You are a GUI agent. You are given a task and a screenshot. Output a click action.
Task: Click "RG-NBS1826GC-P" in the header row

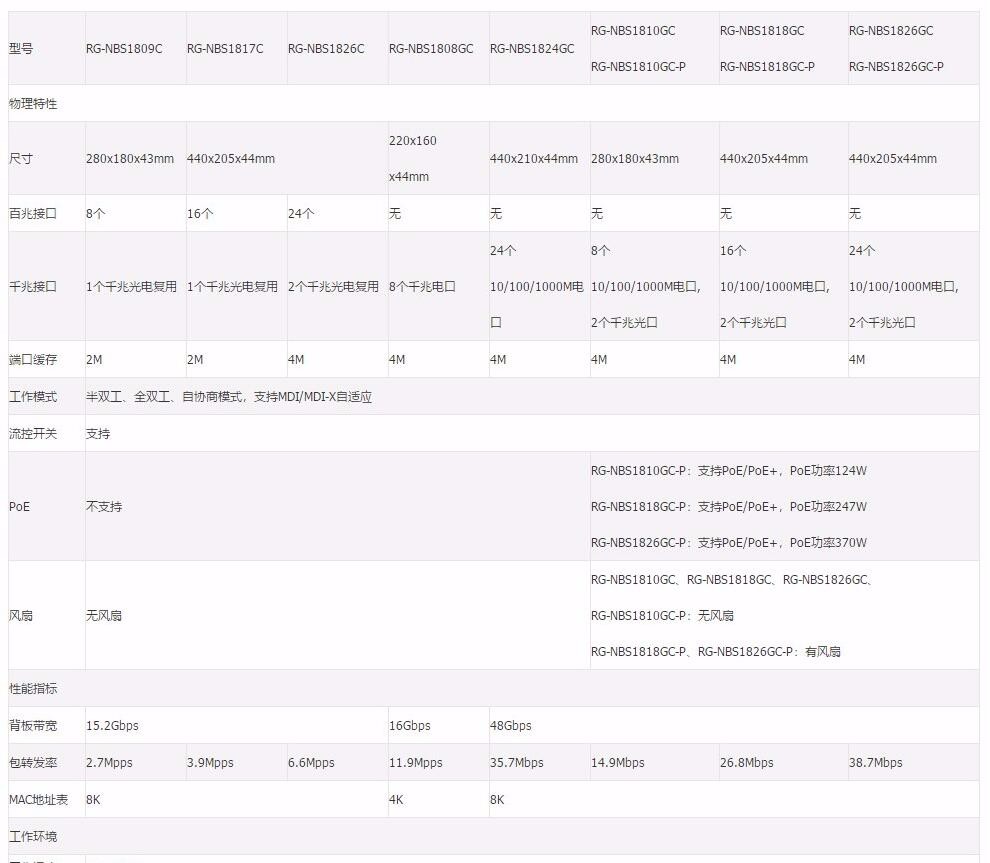tap(896, 67)
